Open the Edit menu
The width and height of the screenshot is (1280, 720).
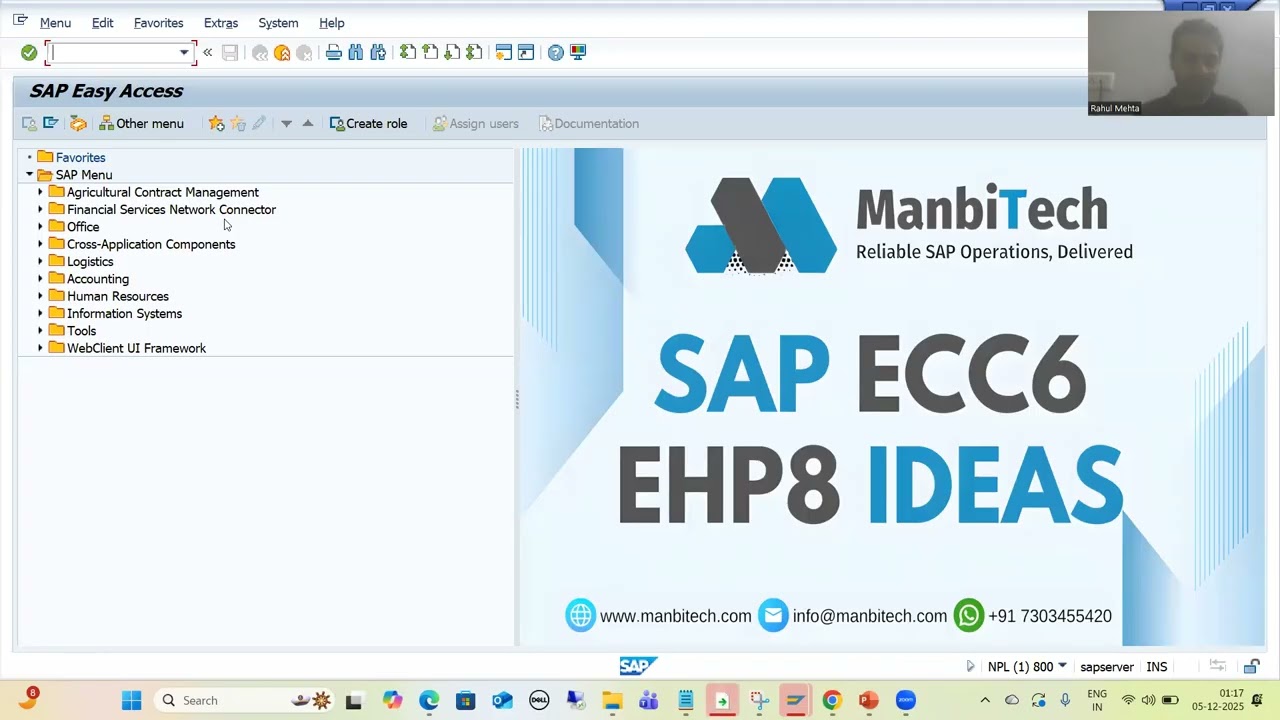pos(102,23)
